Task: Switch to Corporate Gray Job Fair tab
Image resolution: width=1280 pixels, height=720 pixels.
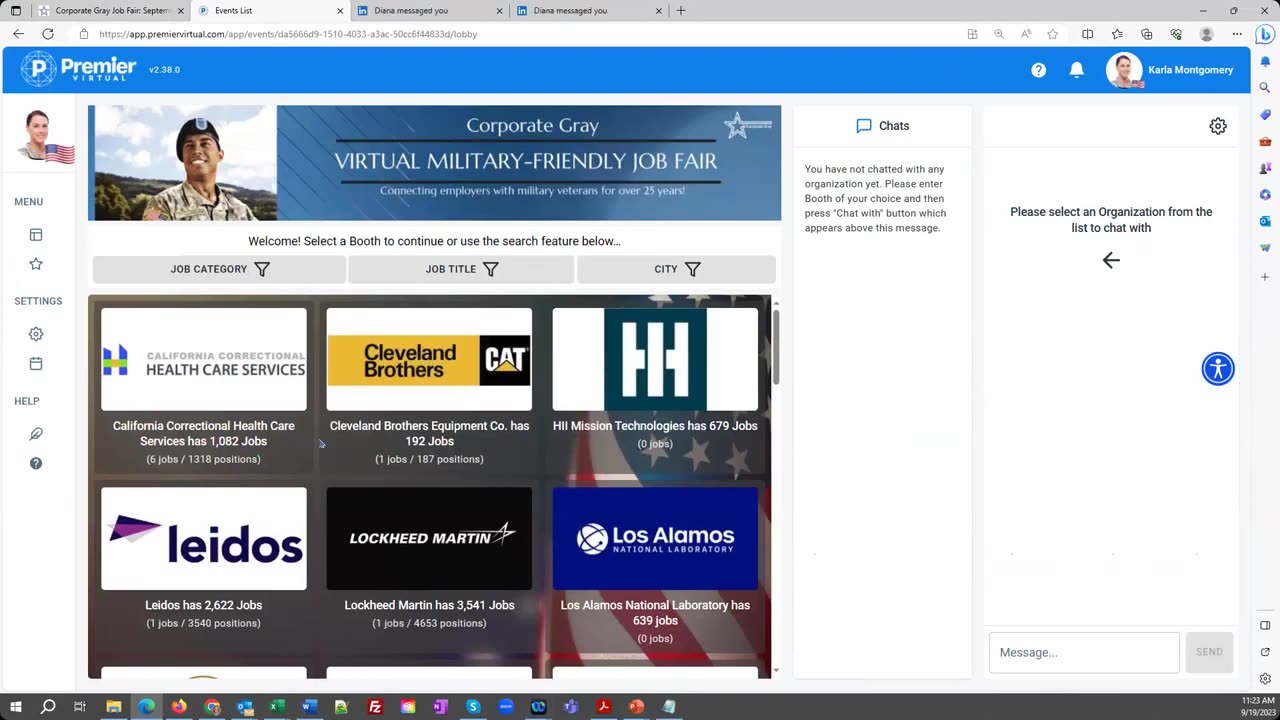Action: coord(110,11)
